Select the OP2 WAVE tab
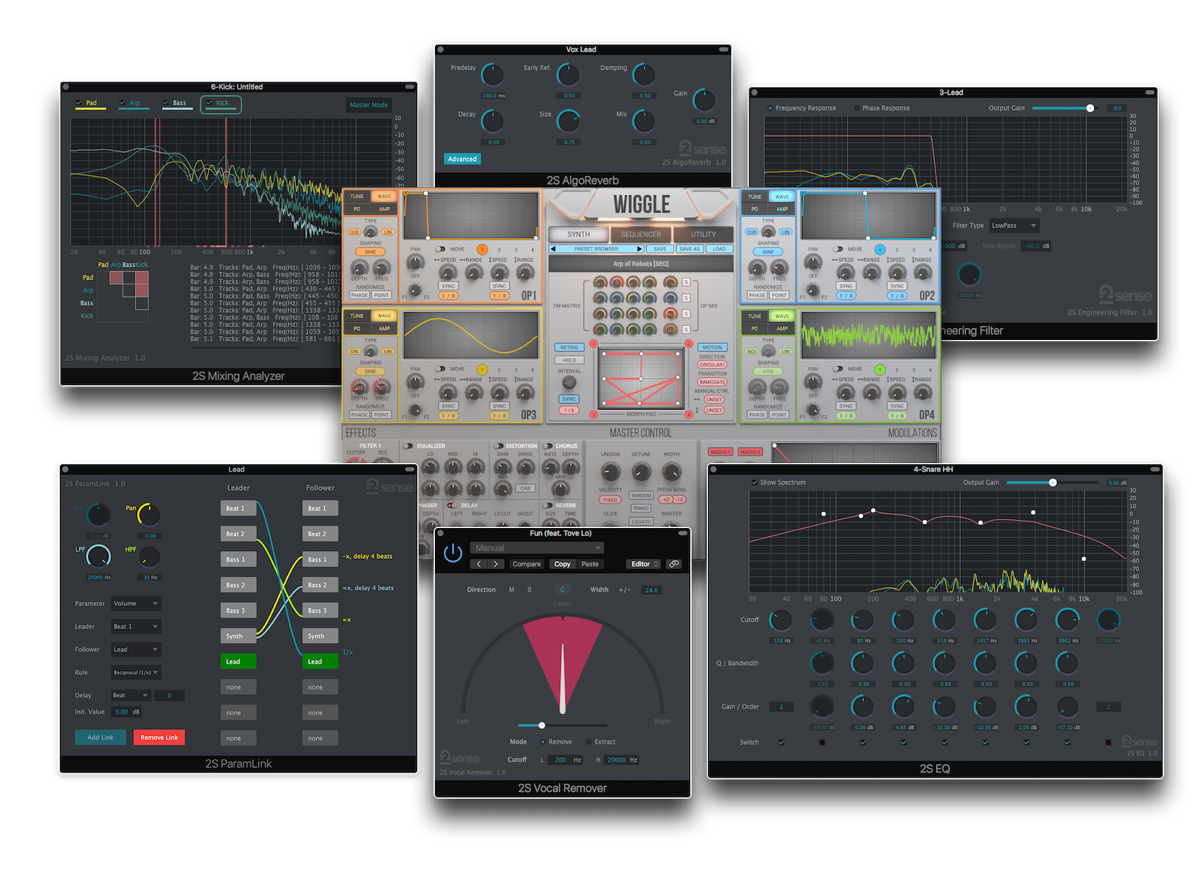The height and width of the screenshot is (869, 1200). 782,197
